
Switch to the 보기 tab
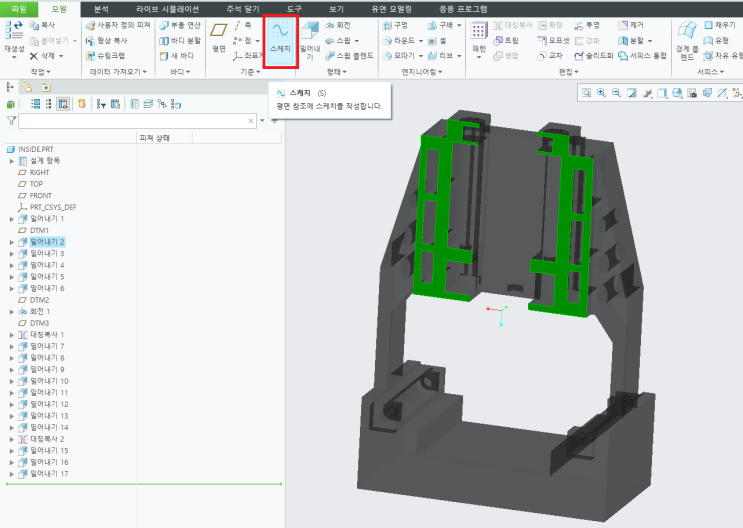pos(336,9)
